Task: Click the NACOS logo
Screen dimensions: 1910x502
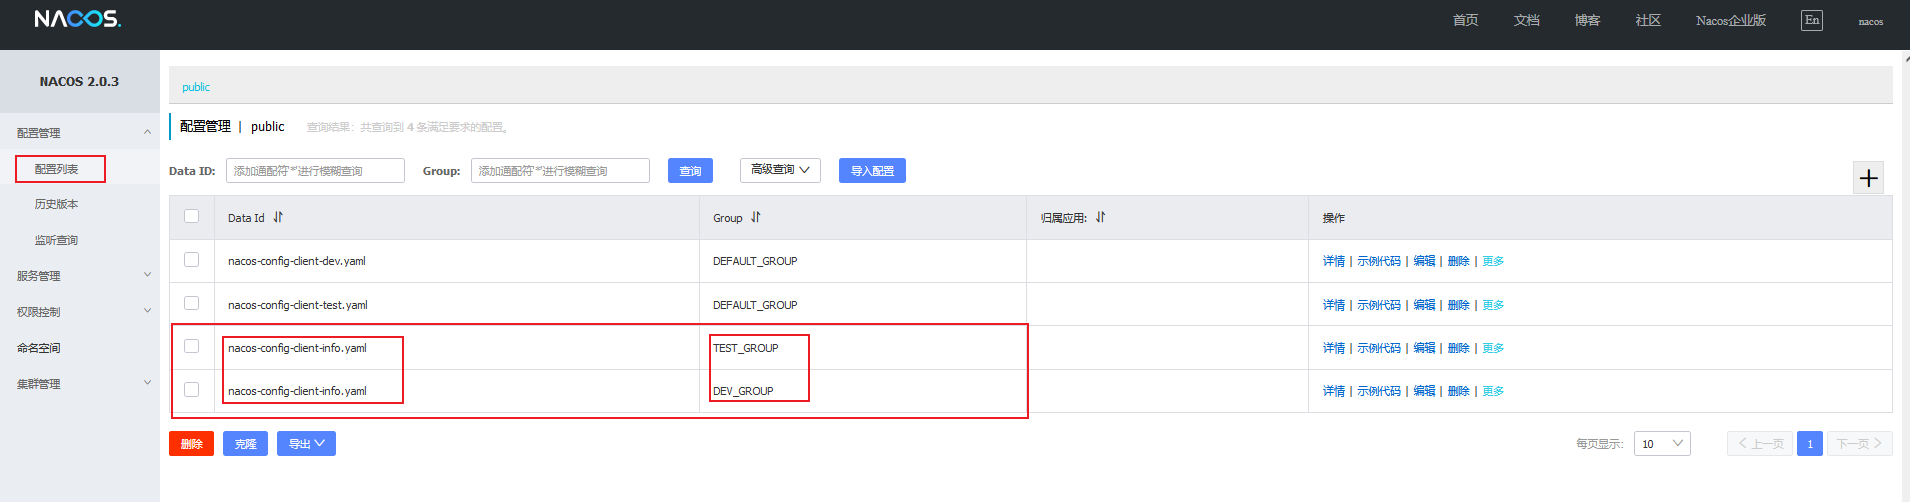Action: point(77,19)
